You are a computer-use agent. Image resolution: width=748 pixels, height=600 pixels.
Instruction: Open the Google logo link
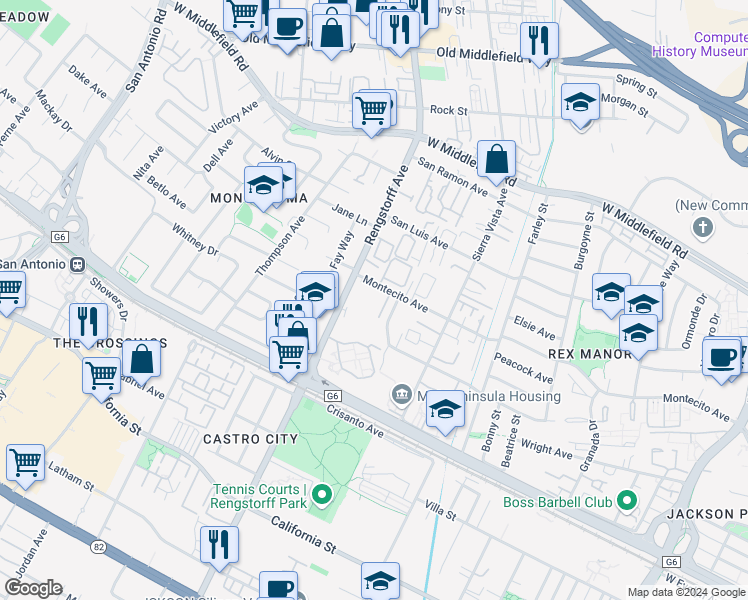tap(33, 588)
